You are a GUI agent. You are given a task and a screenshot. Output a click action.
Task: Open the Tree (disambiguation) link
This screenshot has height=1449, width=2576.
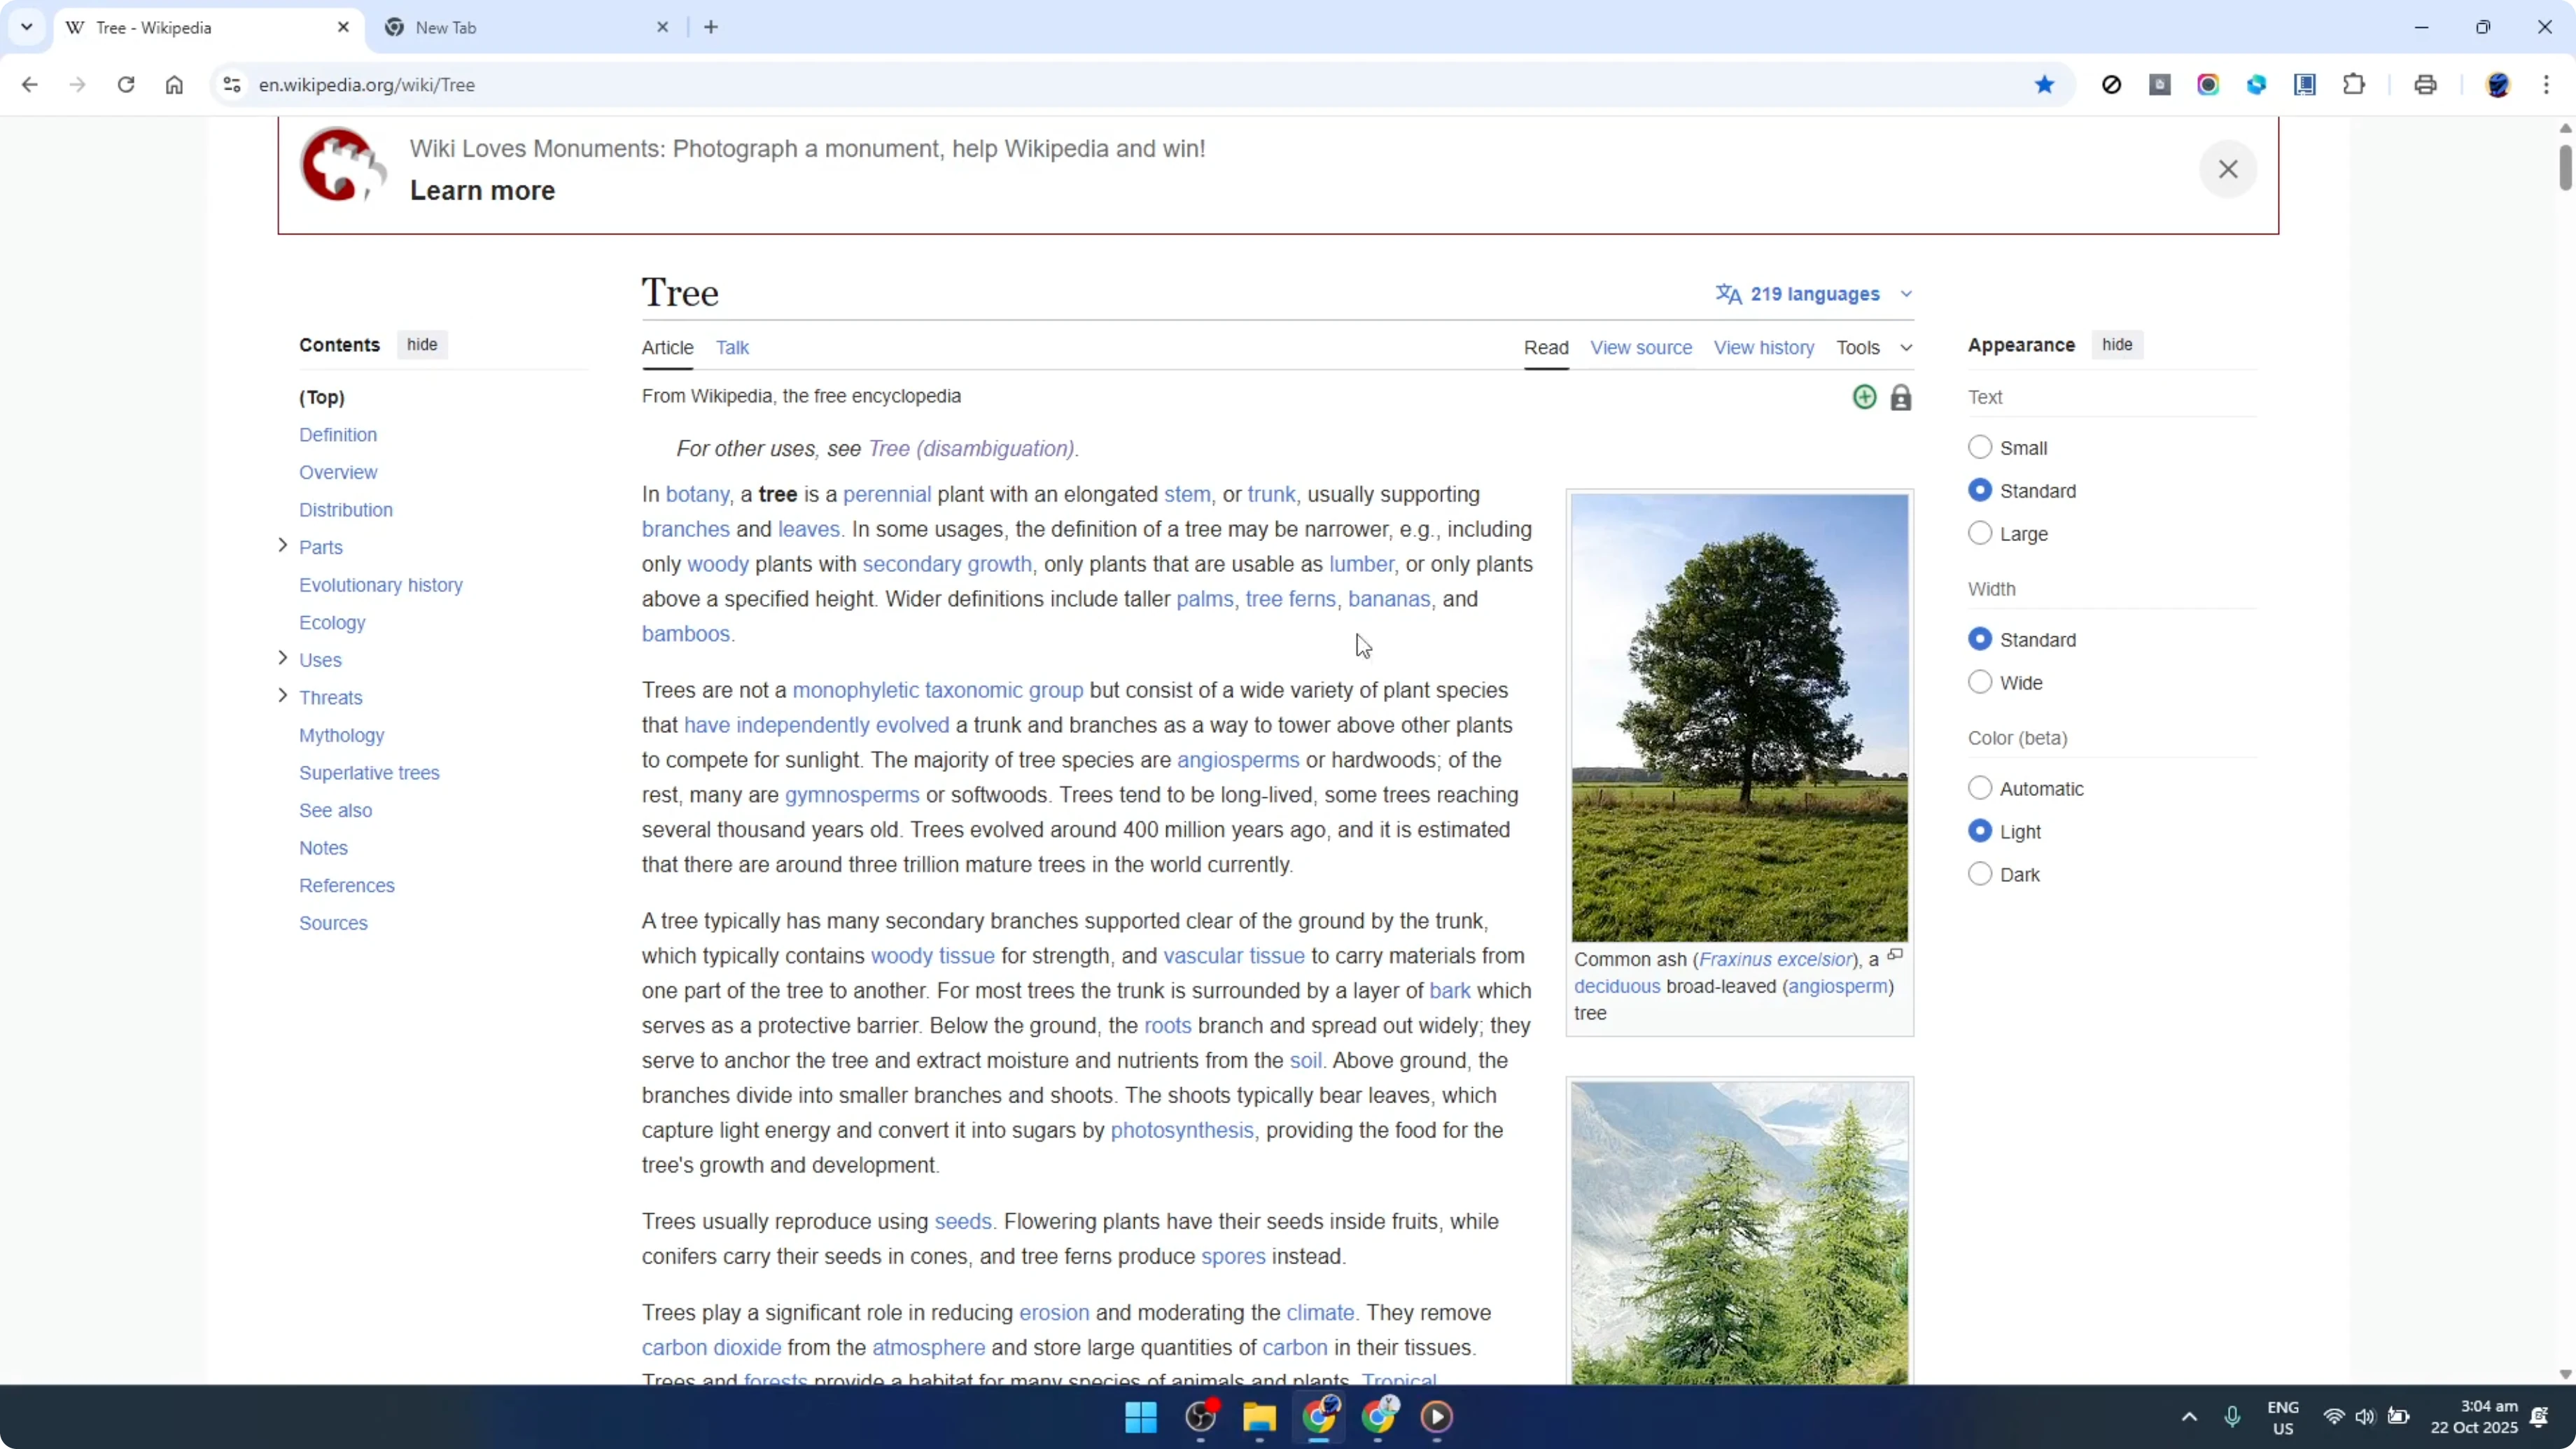coord(971,449)
